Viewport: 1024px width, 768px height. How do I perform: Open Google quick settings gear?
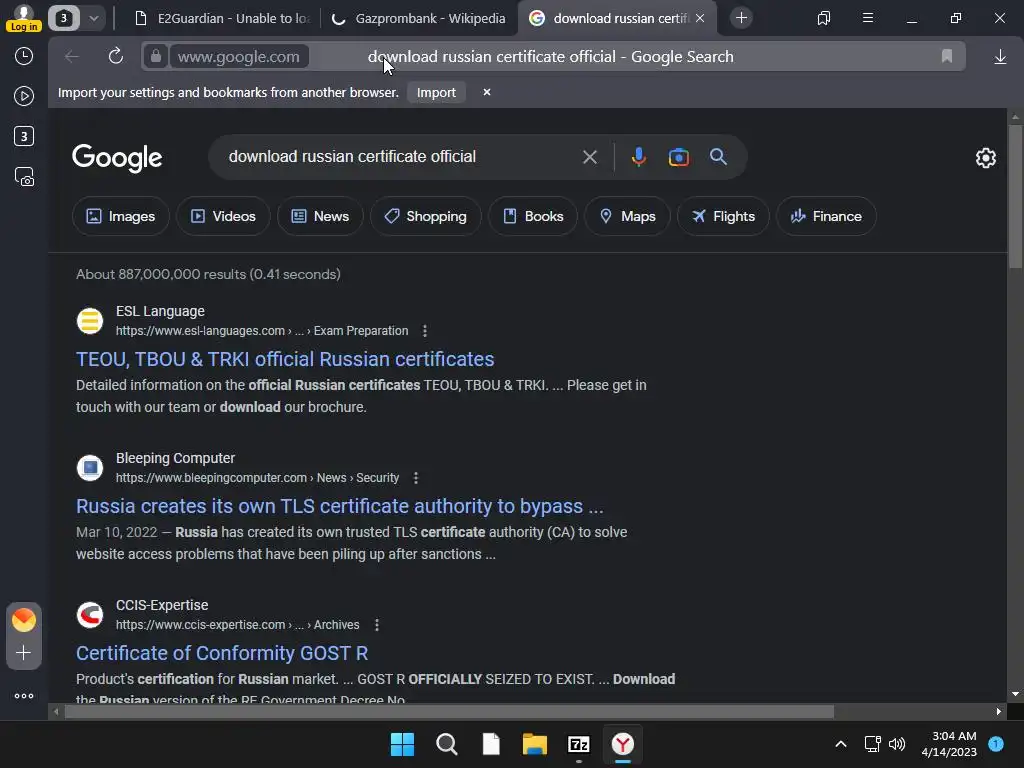click(985, 157)
